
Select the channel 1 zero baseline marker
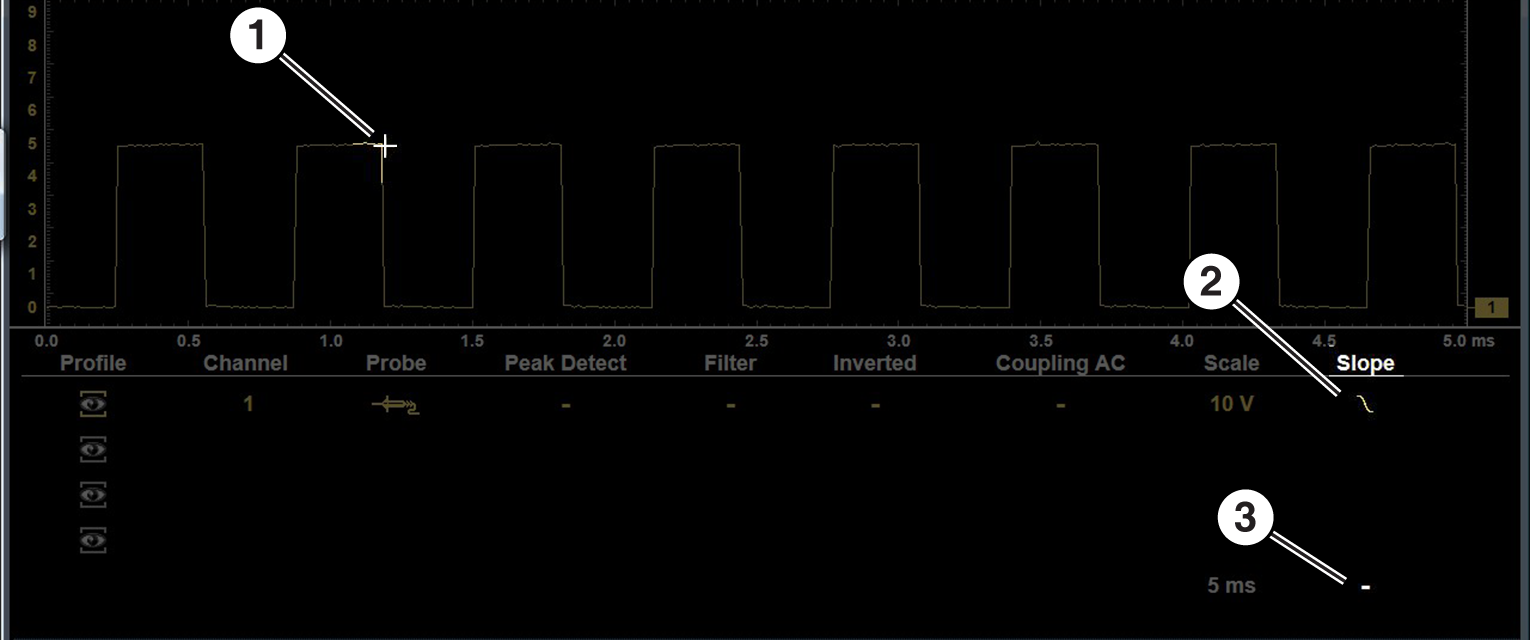click(1491, 307)
